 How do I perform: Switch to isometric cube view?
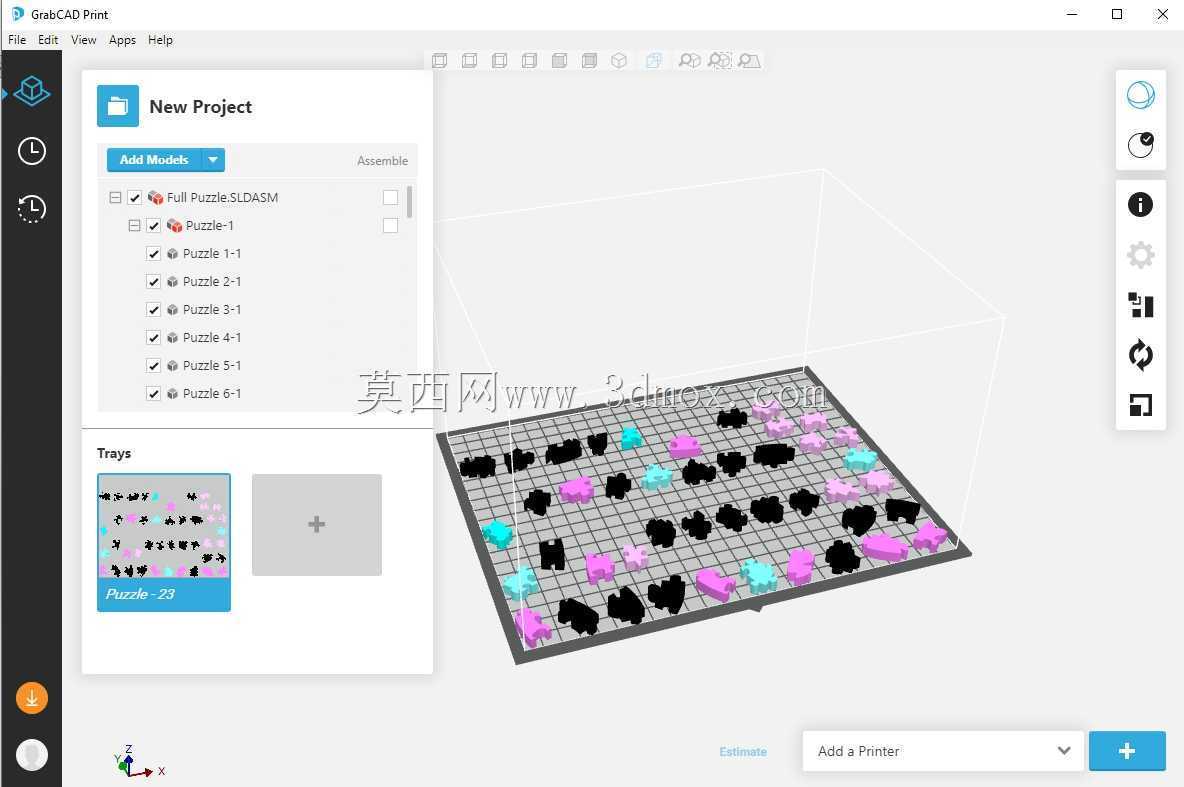point(619,60)
